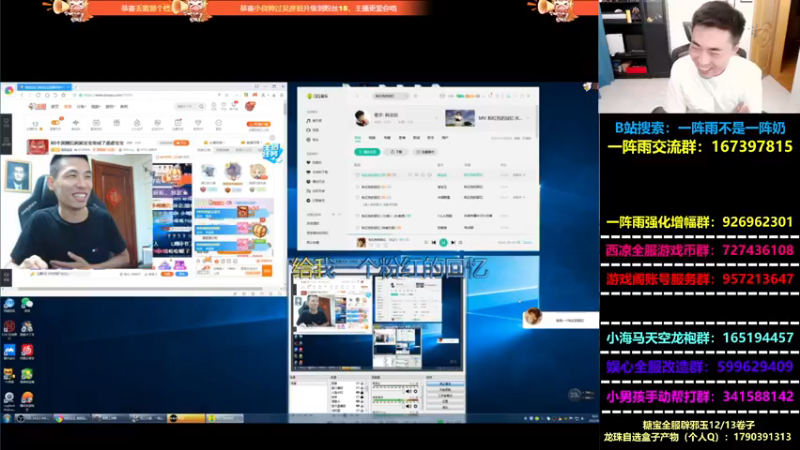Open the Radio item in sidebar
This screenshot has width=800, height=450.
[313, 139]
